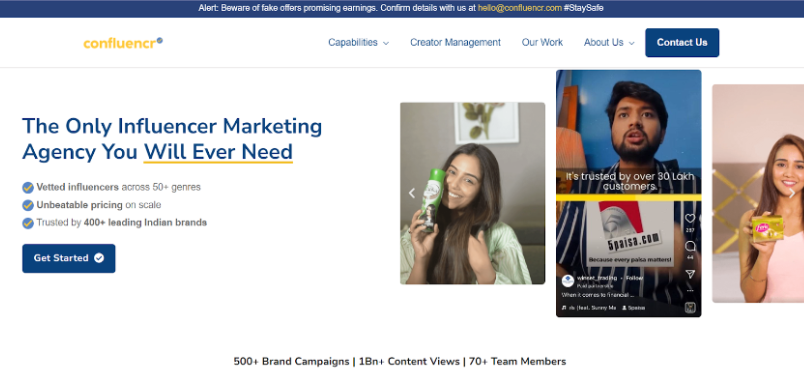
Task: Advance carousel with the right arrow
Action: coord(792,193)
